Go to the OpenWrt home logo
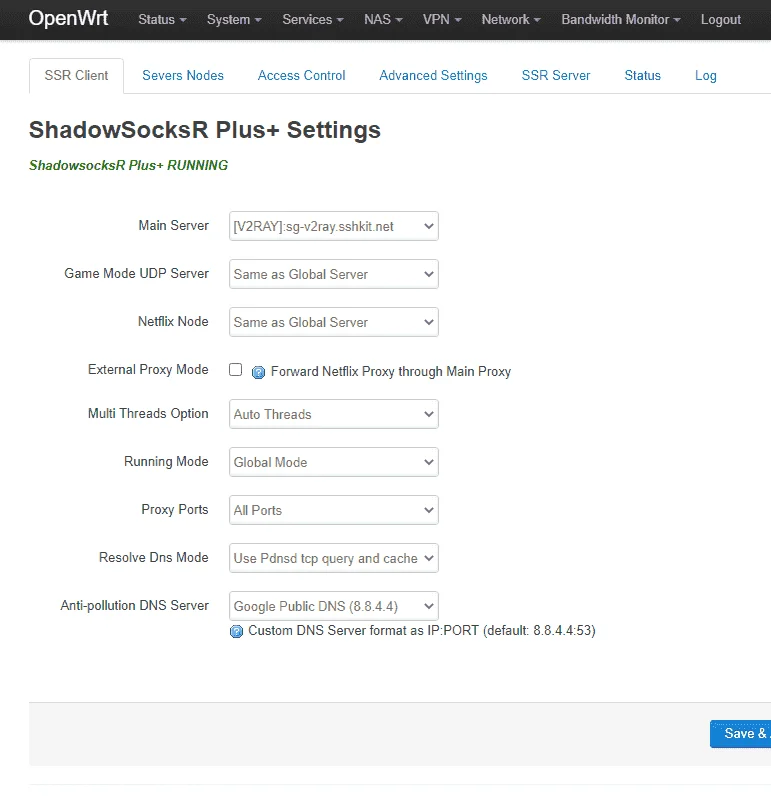 point(68,18)
